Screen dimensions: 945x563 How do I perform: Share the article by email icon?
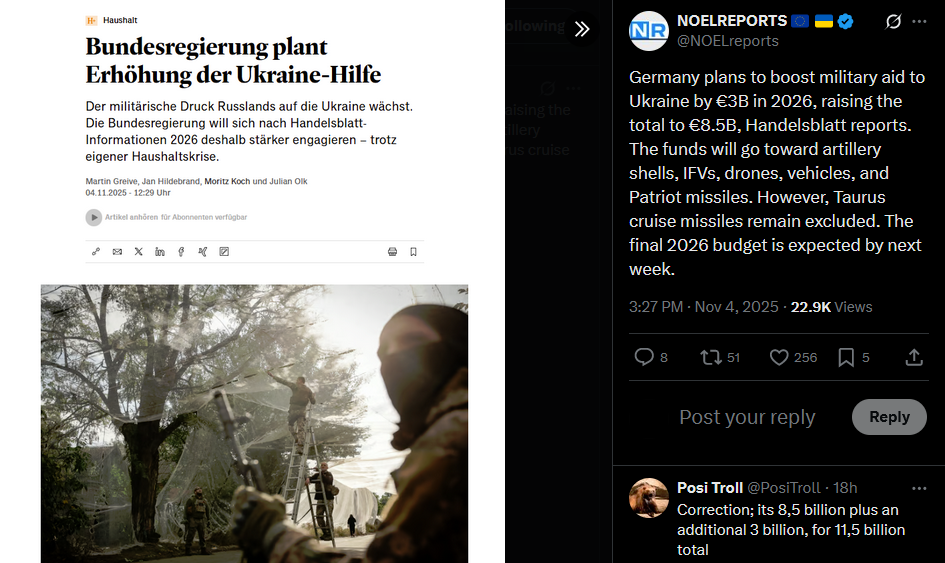pos(118,251)
